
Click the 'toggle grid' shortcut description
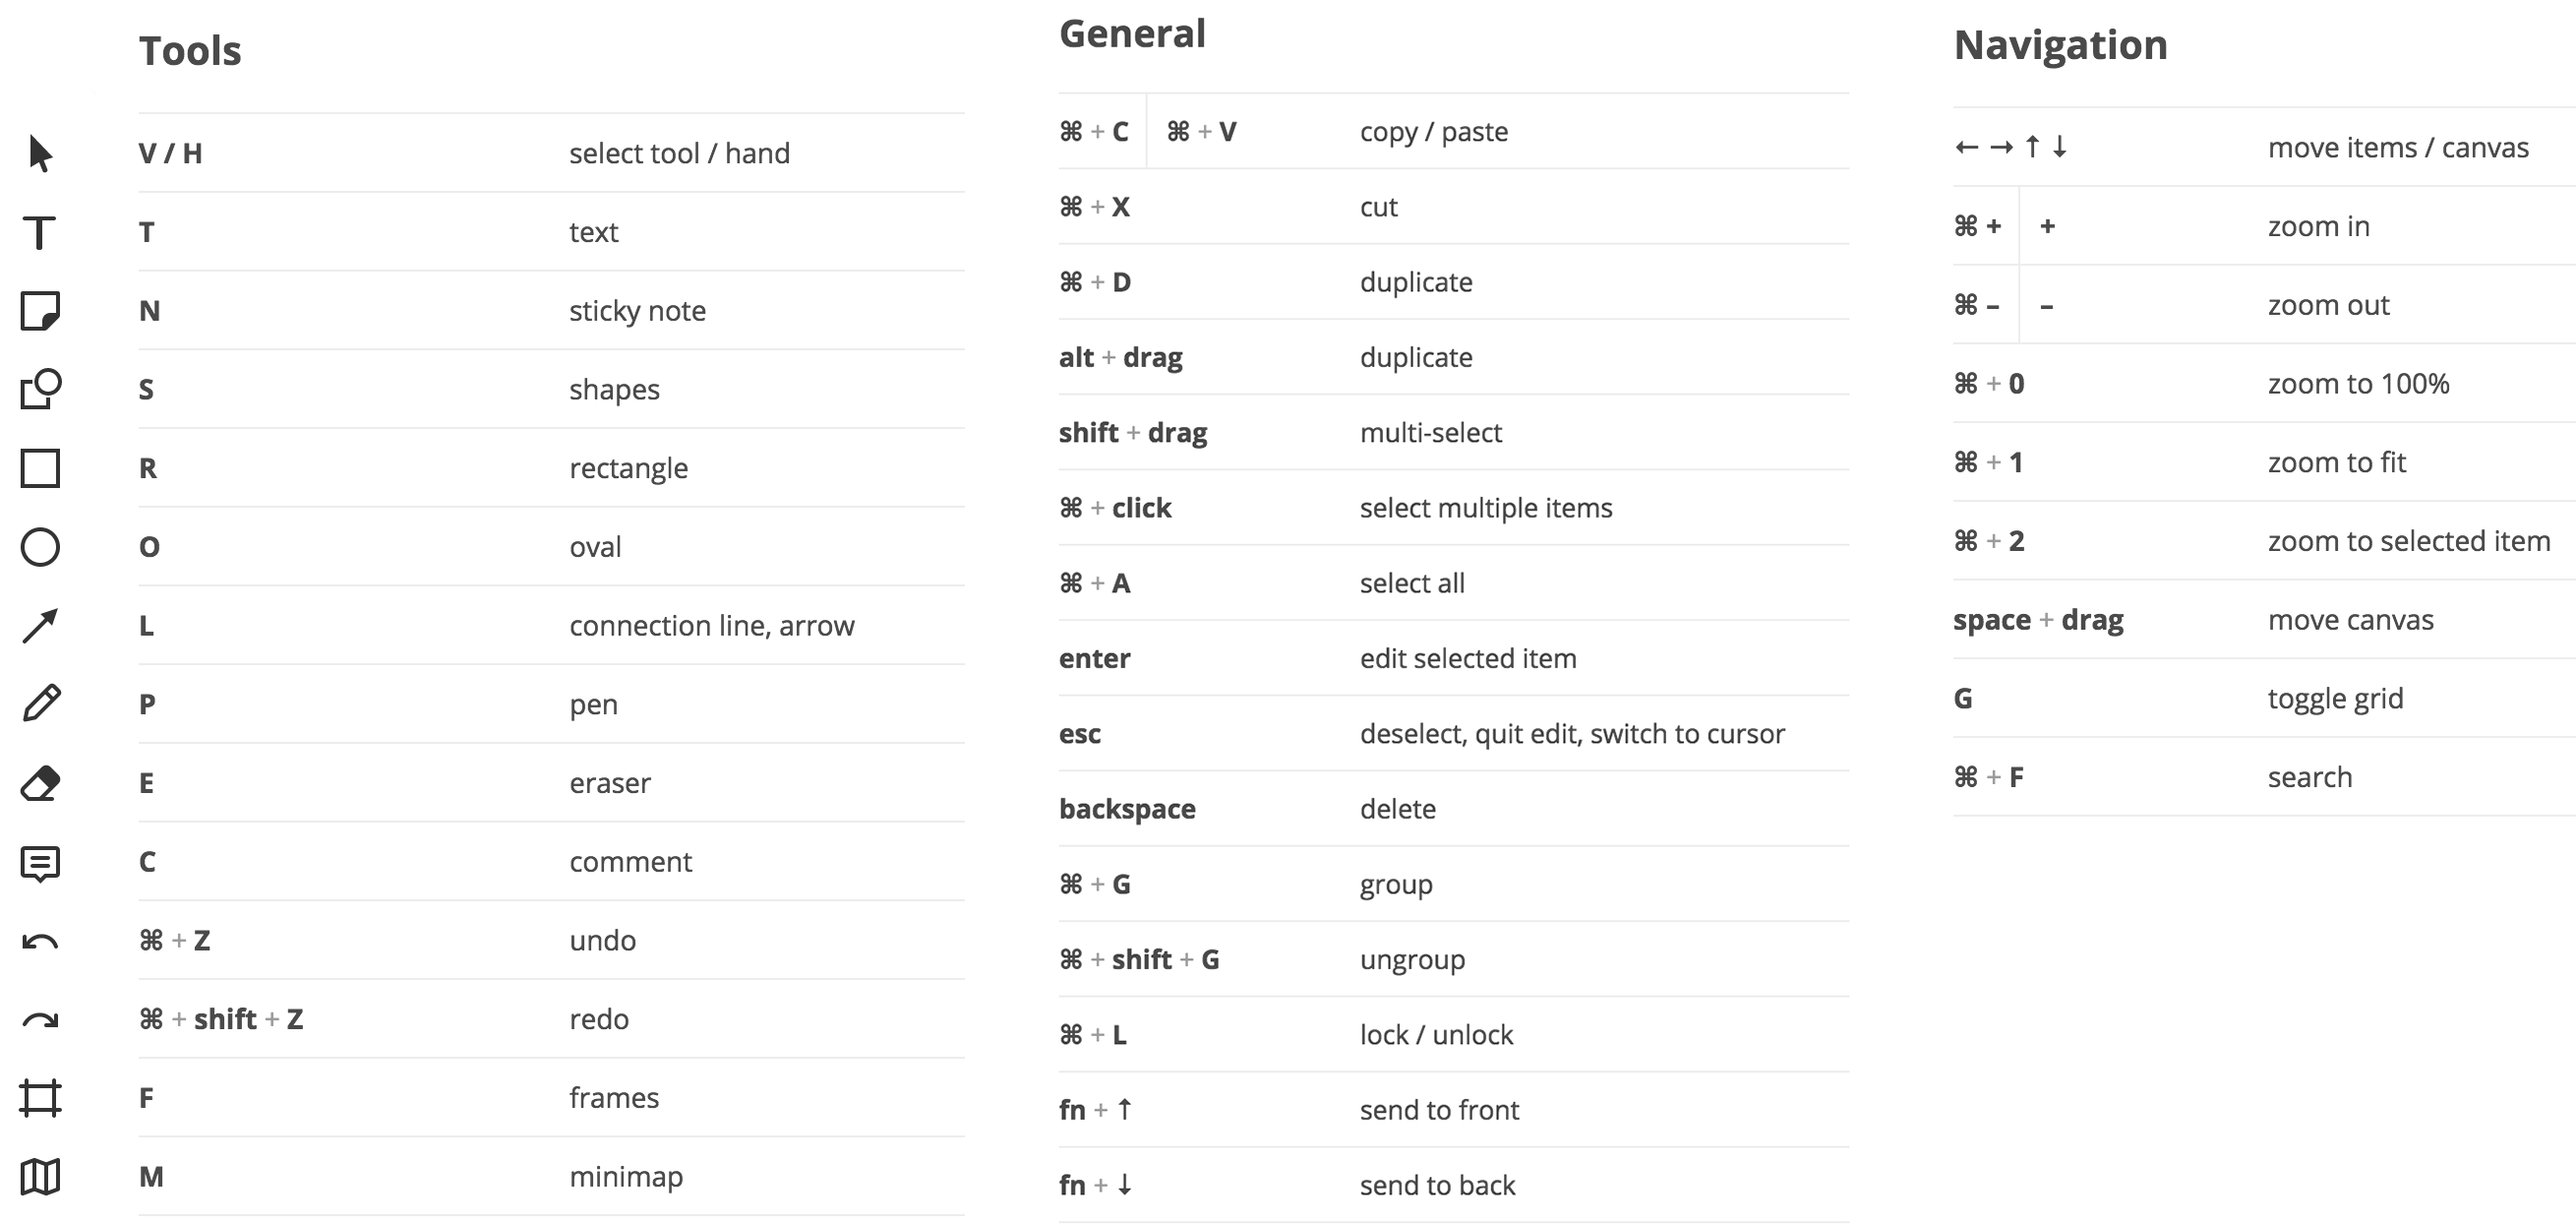[2335, 699]
